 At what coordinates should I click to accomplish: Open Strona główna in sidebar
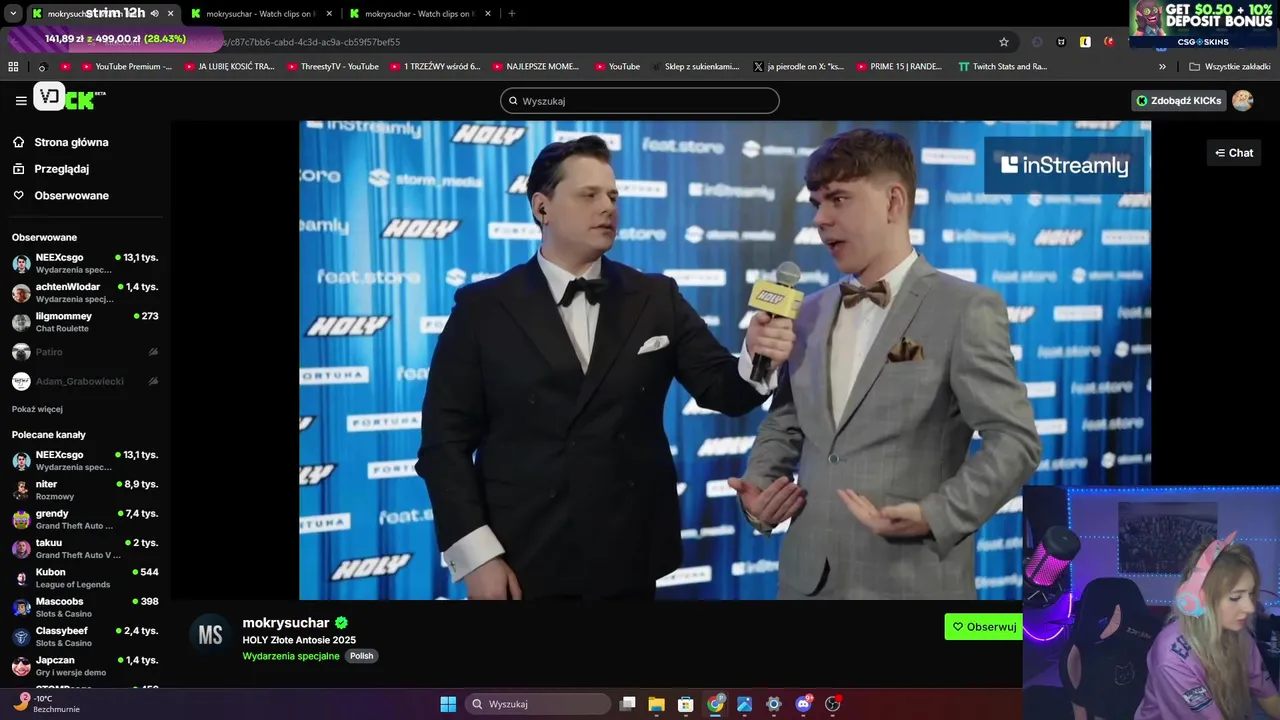pyautogui.click(x=71, y=142)
